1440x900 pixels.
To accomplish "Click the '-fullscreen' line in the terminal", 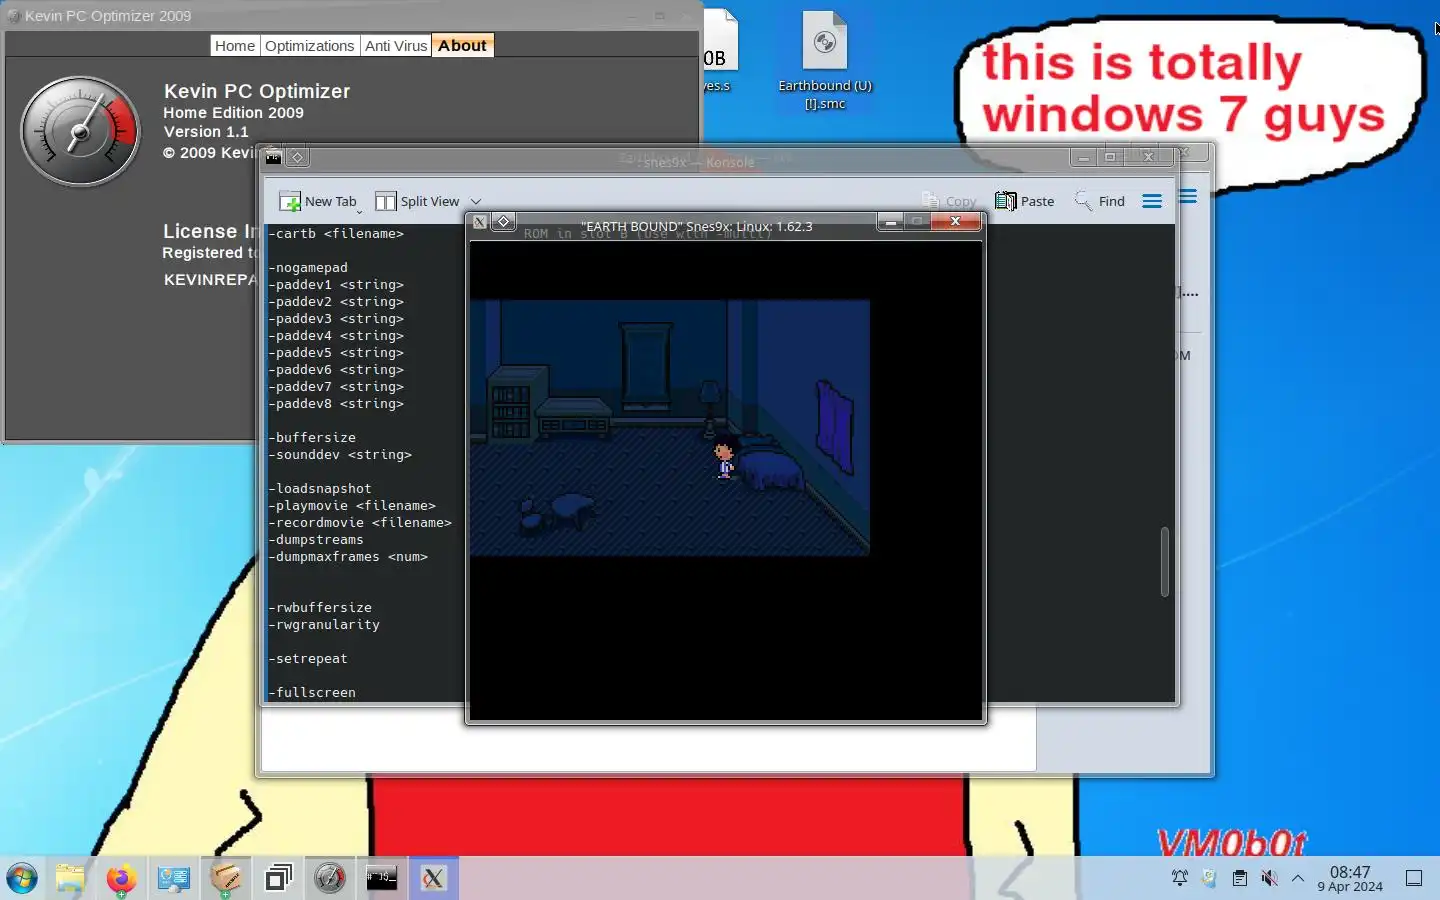I will (x=312, y=692).
